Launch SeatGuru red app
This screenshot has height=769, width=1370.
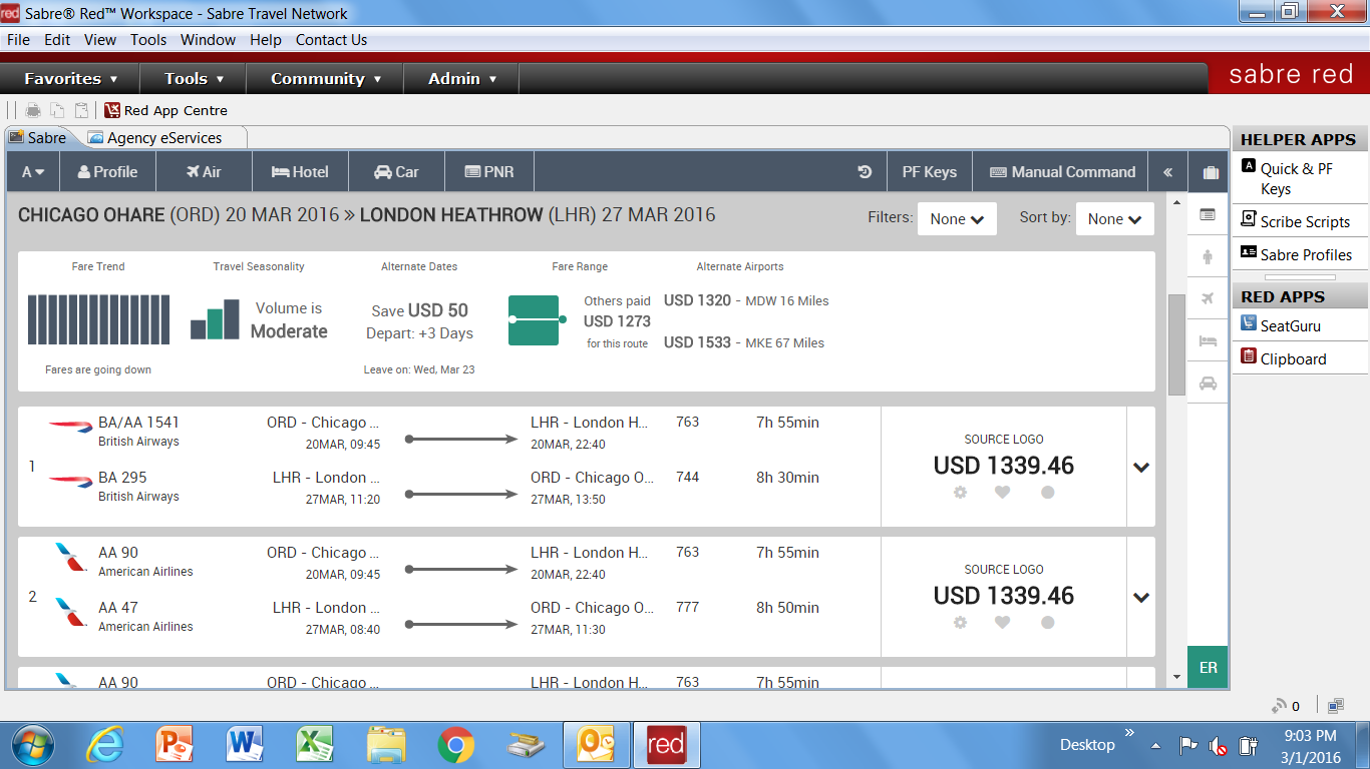coord(1300,325)
